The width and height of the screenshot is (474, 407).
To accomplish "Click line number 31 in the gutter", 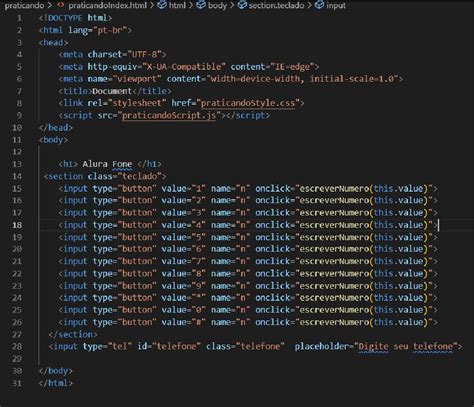I will pos(17,383).
